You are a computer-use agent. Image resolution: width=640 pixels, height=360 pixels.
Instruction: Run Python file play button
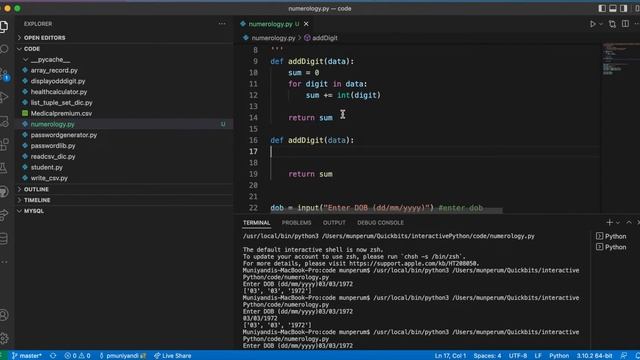[x=593, y=24]
